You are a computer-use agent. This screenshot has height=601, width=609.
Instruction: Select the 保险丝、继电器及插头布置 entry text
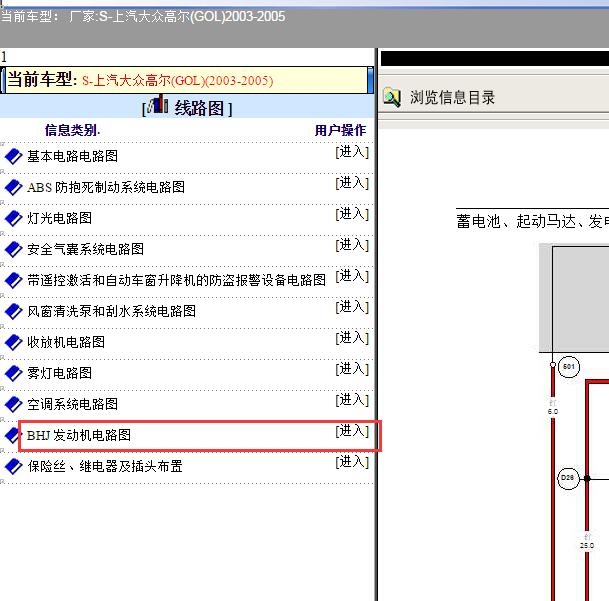(105, 466)
